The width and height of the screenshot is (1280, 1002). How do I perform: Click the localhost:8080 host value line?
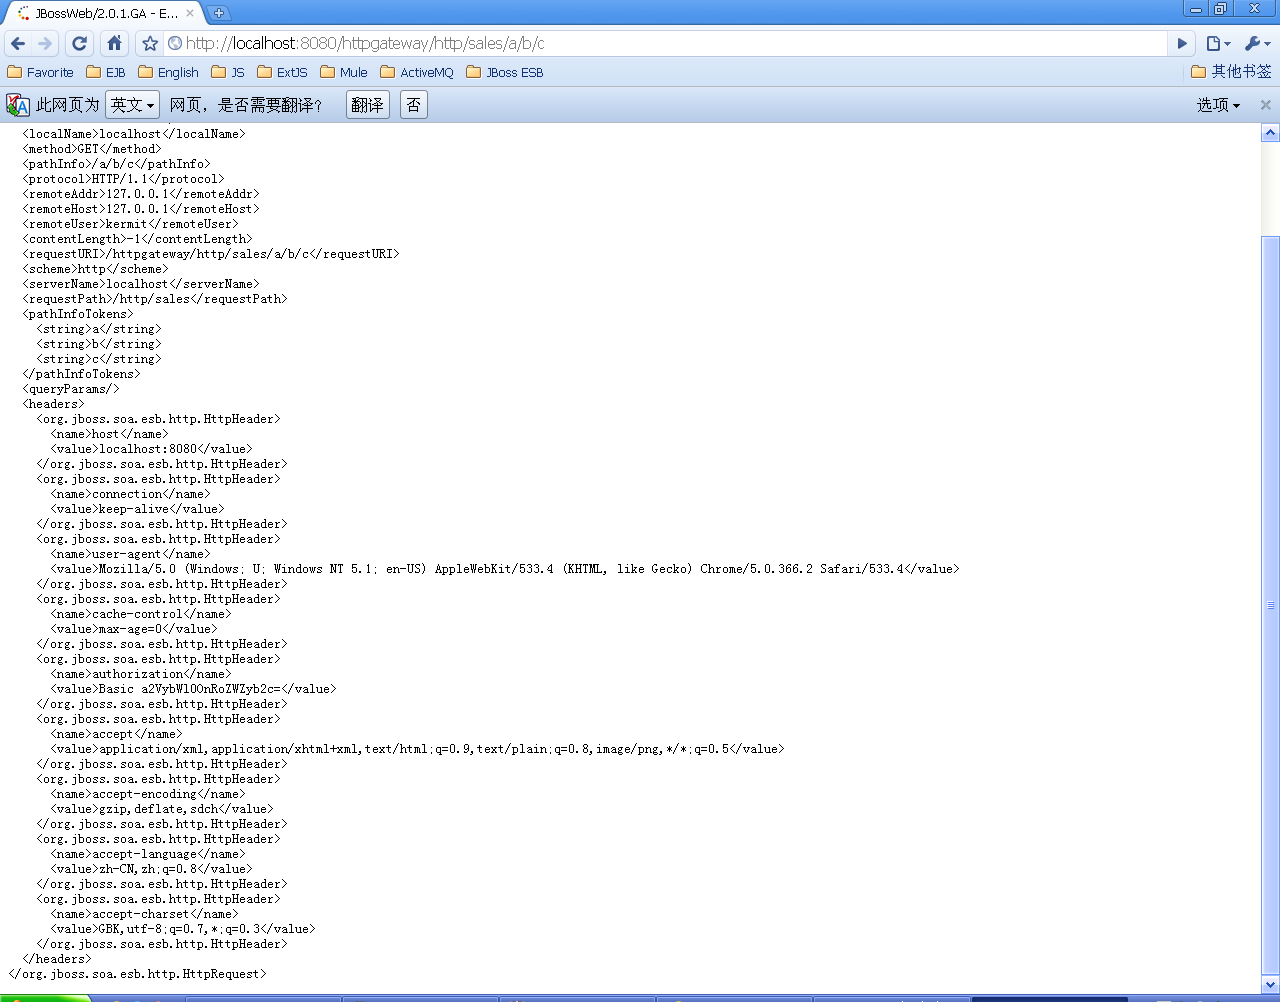click(151, 449)
